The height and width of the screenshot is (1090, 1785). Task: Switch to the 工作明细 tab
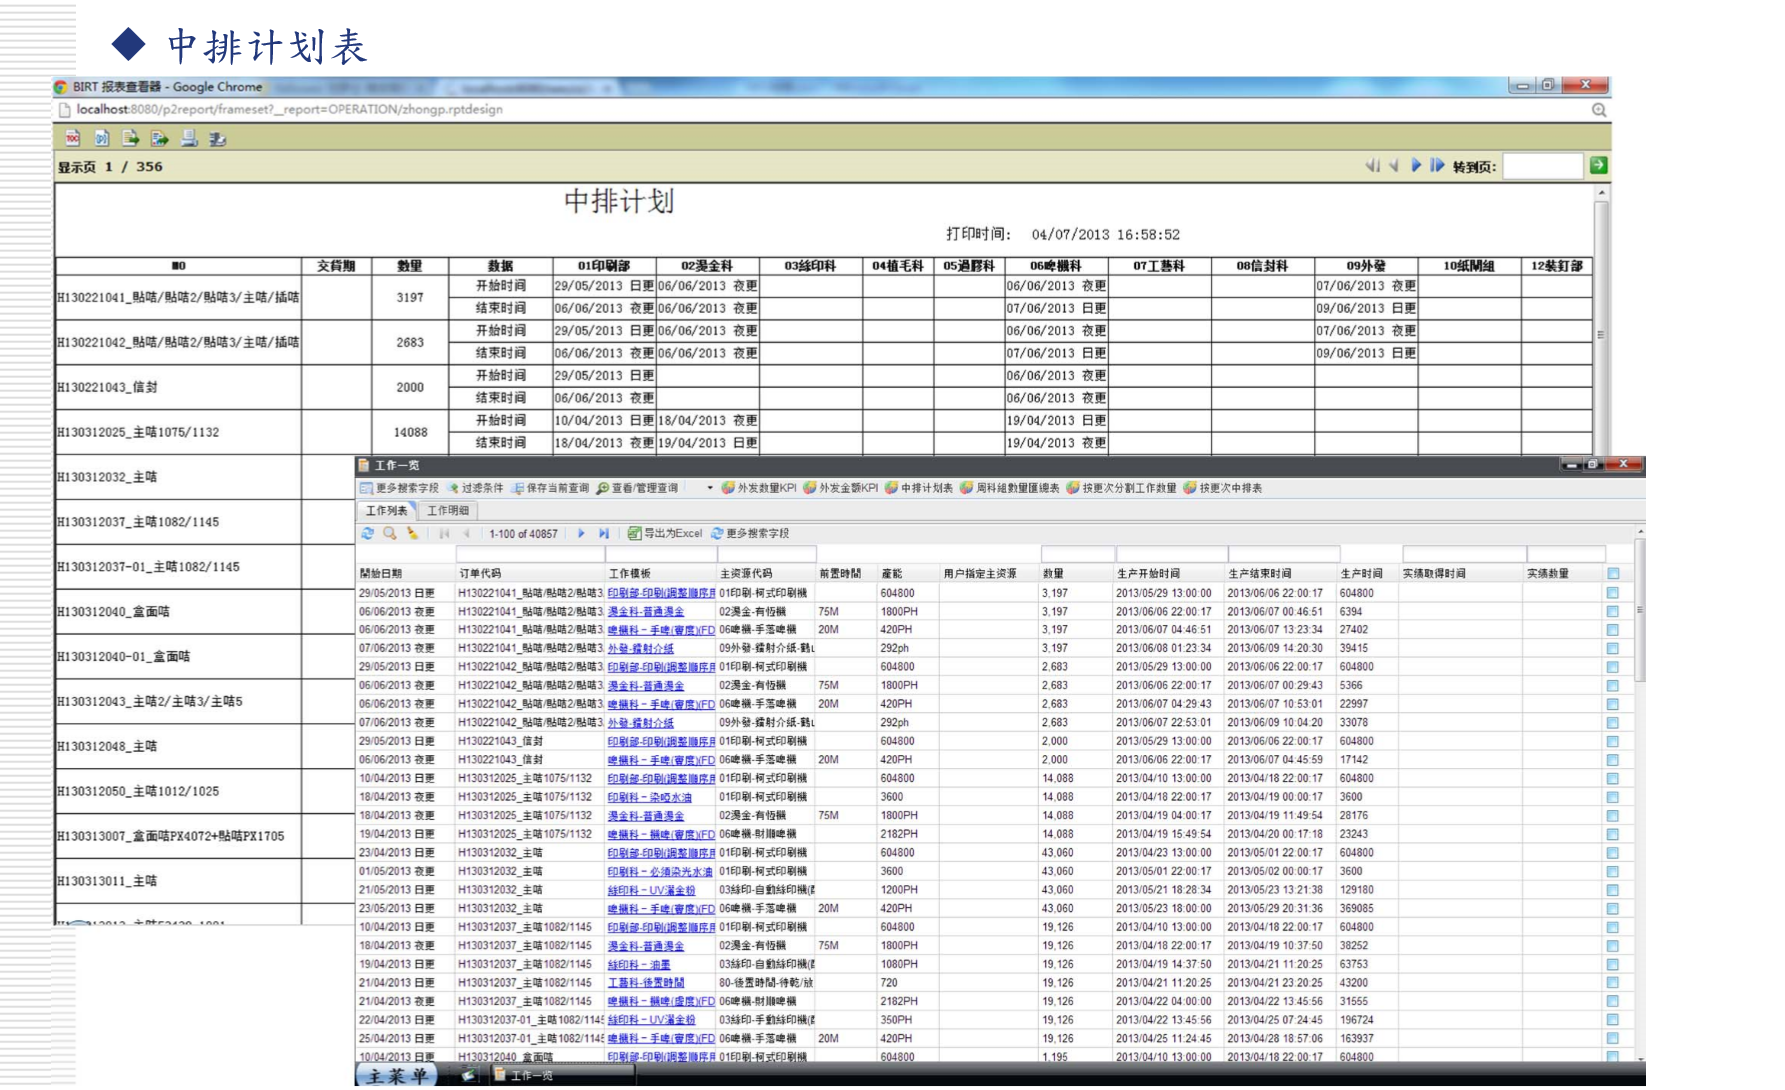tap(448, 511)
